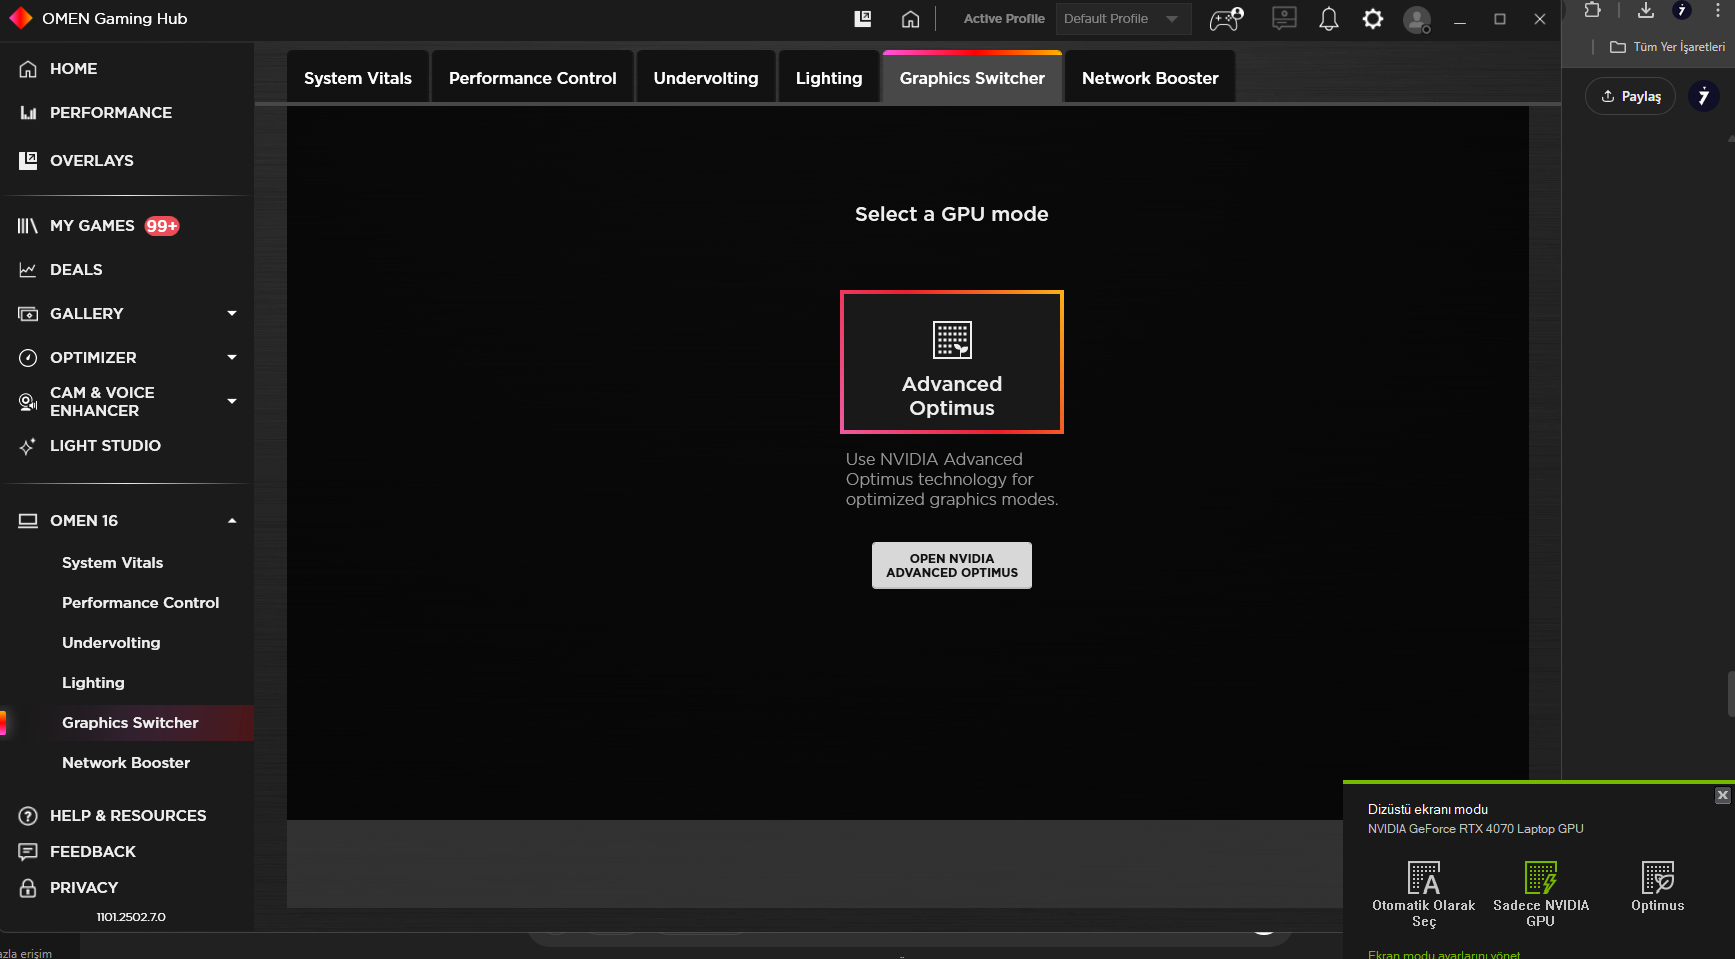This screenshot has width=1735, height=959.
Task: Click the Dizüstü ekranı modu title
Action: tap(1428, 810)
